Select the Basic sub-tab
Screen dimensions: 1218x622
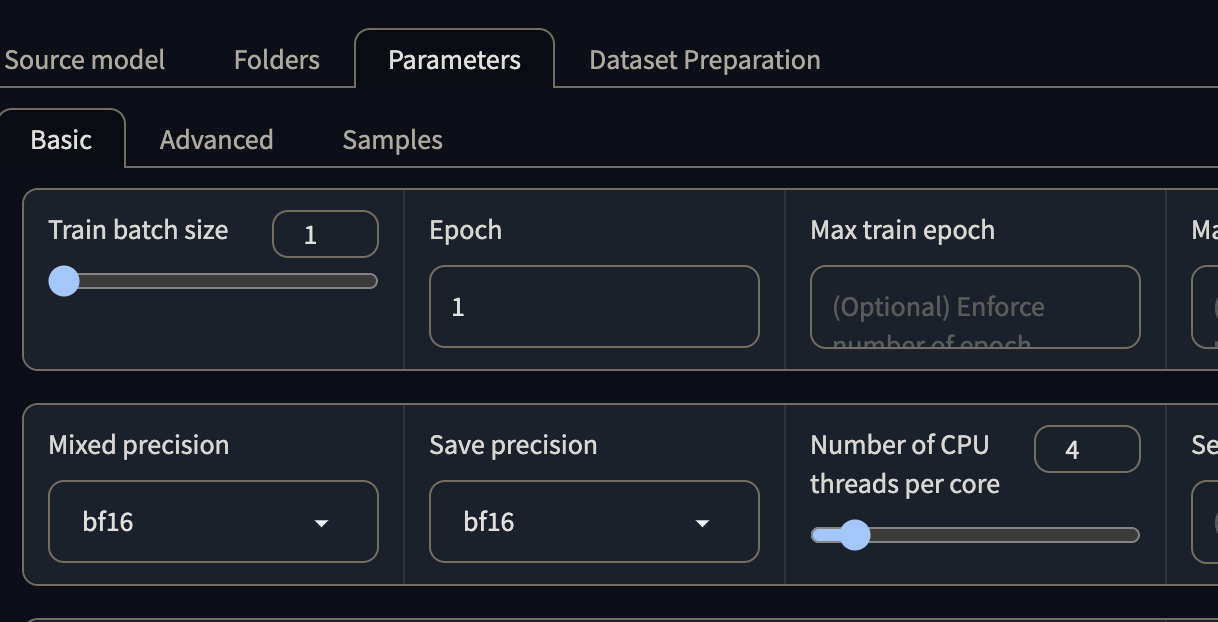[x=61, y=140]
